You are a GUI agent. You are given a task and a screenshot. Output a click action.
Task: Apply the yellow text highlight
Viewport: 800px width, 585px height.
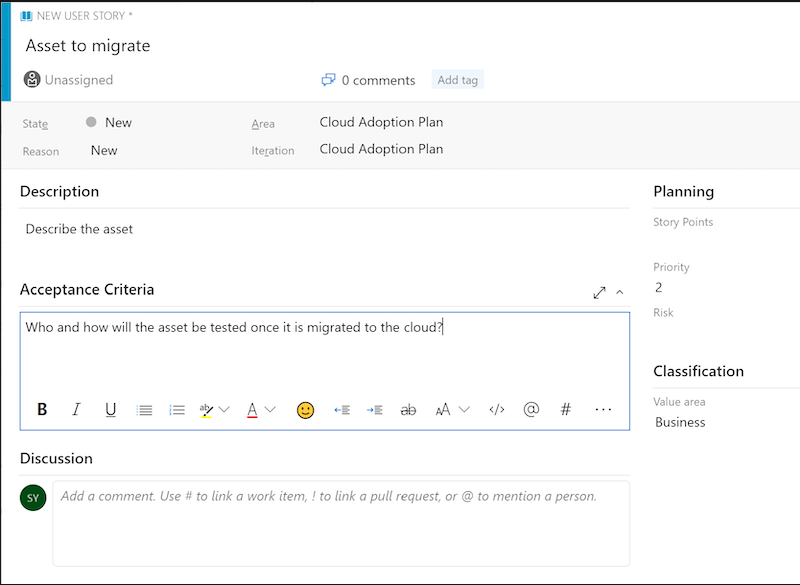[206, 410]
